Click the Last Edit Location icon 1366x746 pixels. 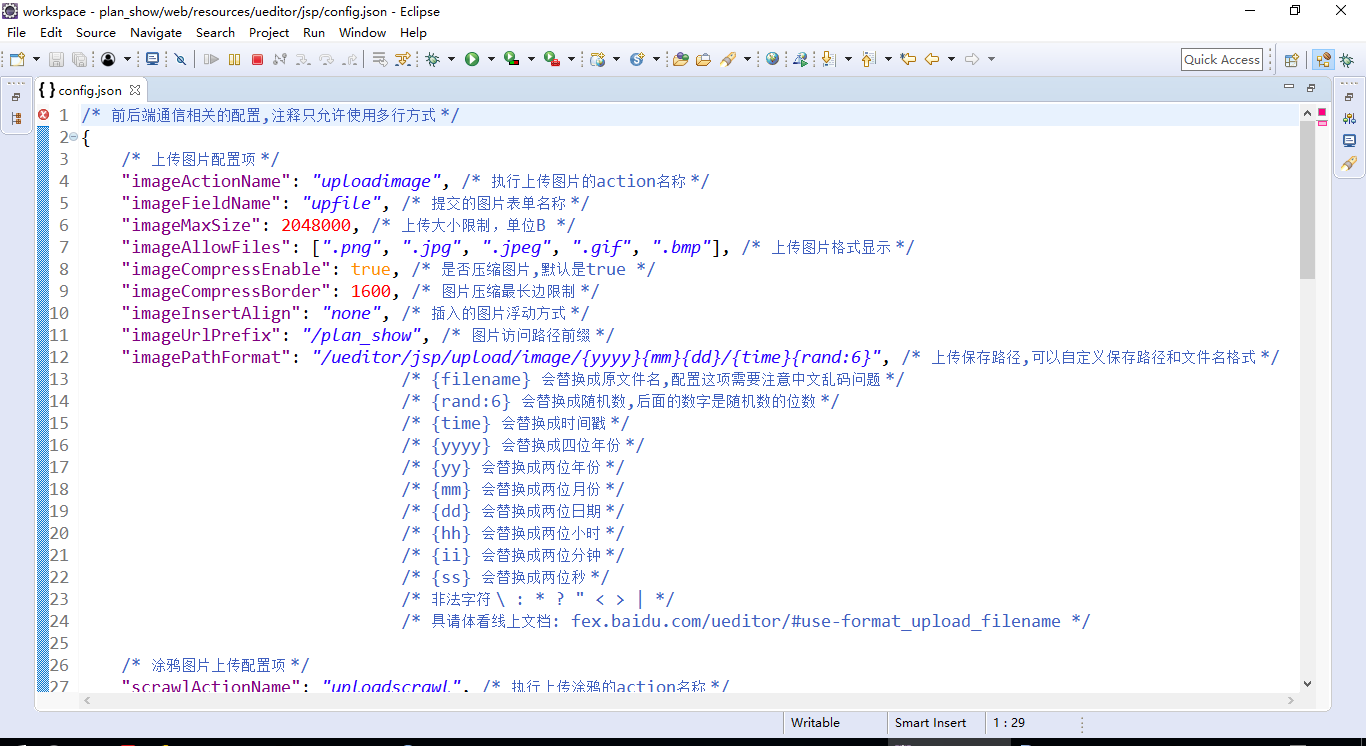(908, 59)
